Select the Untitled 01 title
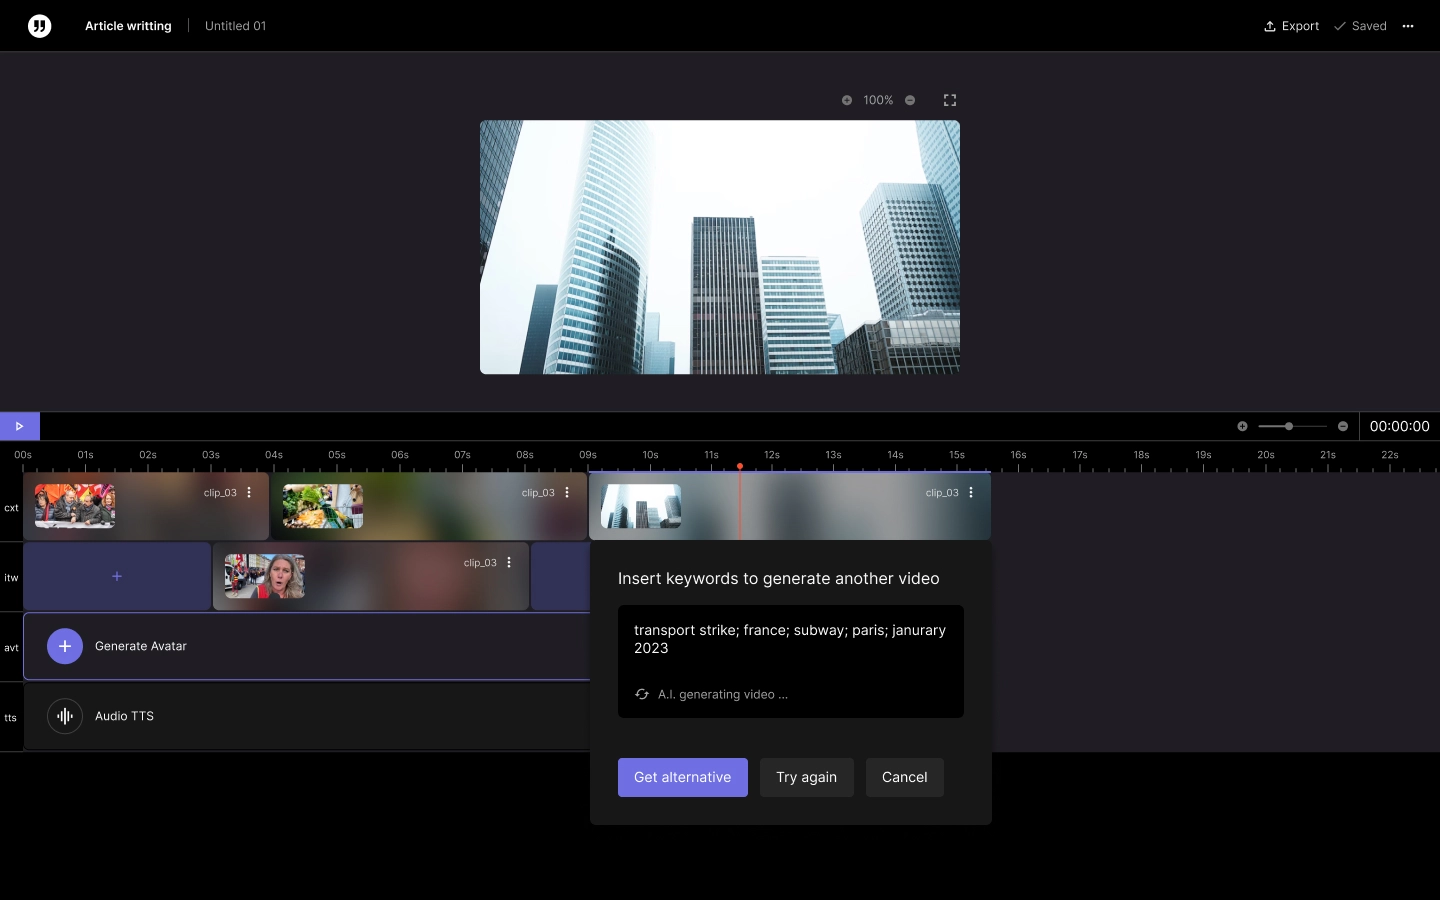 (235, 26)
